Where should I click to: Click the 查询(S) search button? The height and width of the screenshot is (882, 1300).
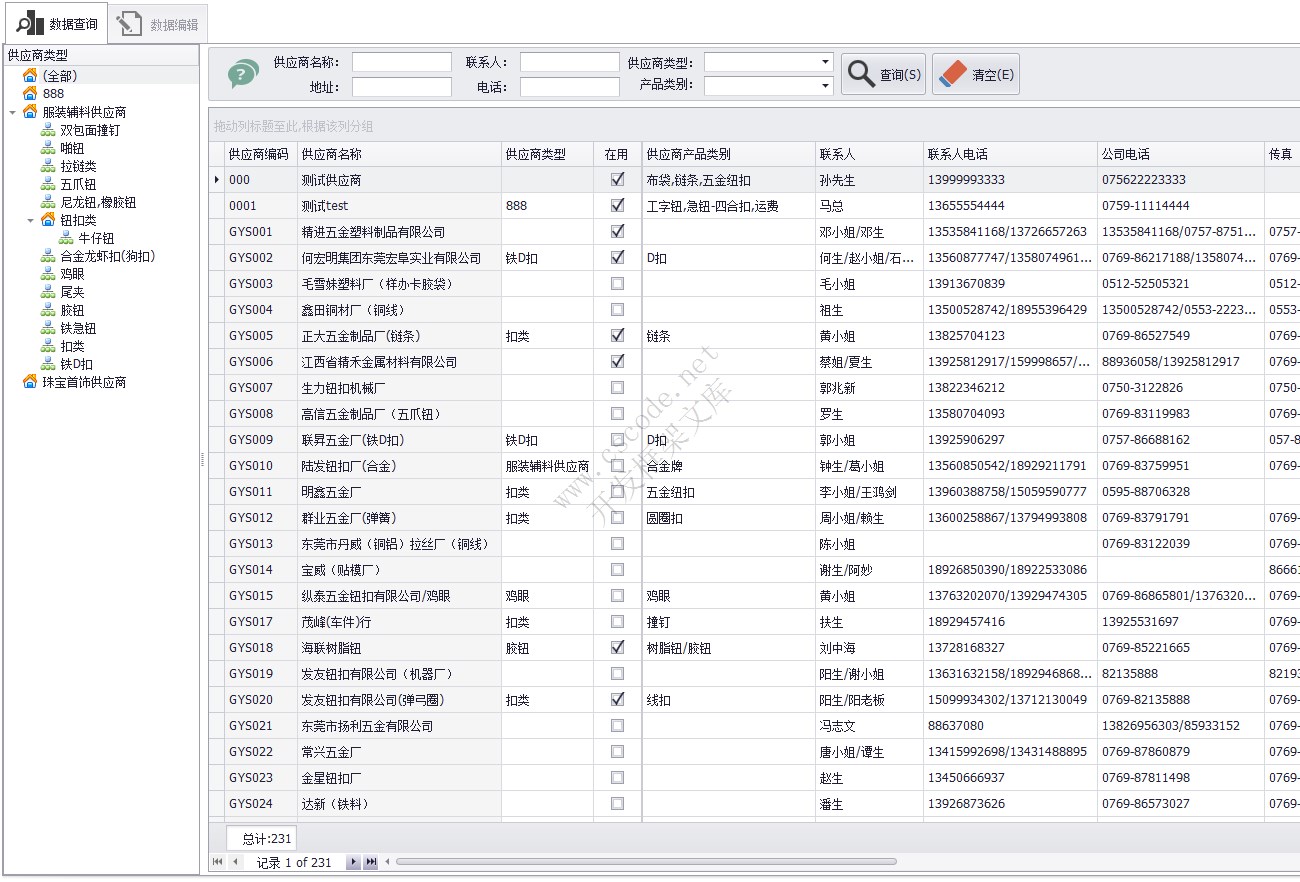click(883, 74)
